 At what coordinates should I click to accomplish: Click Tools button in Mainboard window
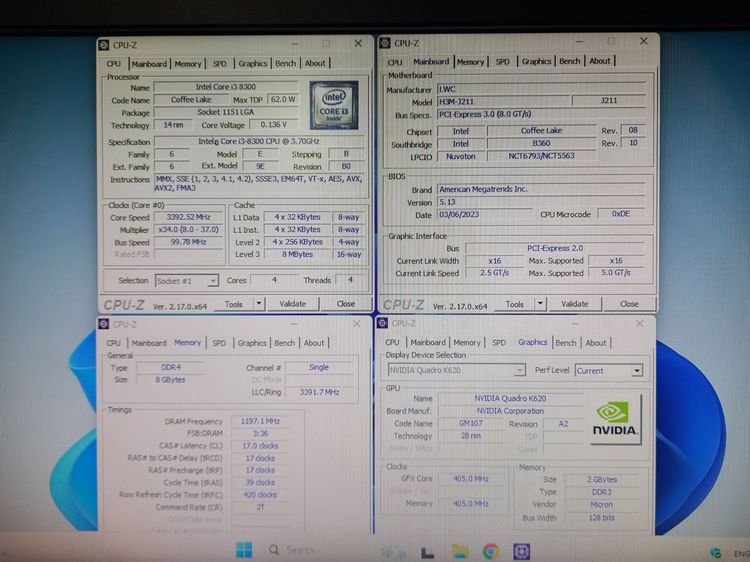click(x=515, y=304)
